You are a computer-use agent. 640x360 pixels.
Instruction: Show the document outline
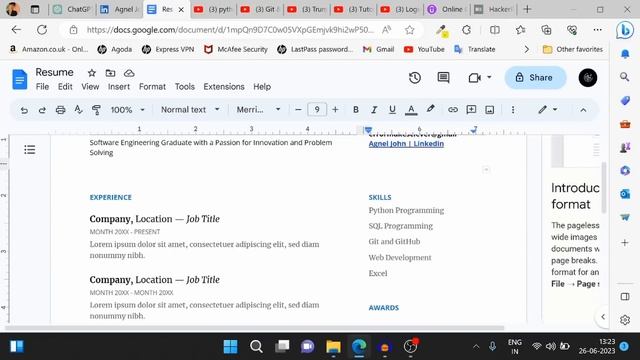pyautogui.click(x=29, y=150)
